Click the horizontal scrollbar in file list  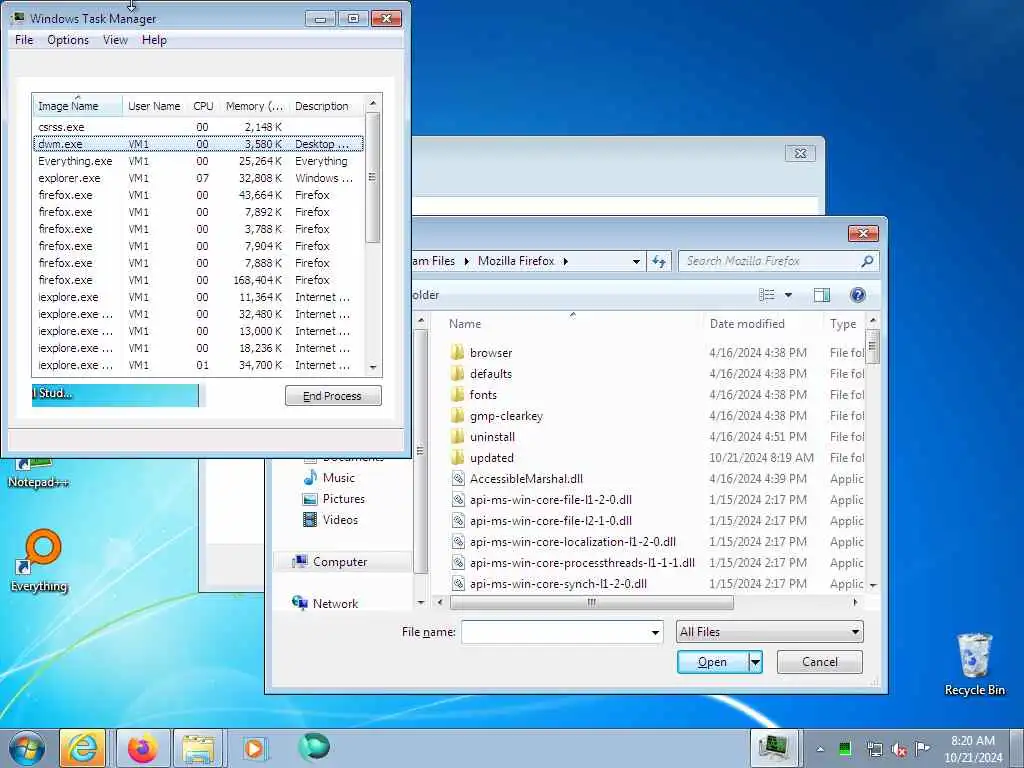[592, 602]
